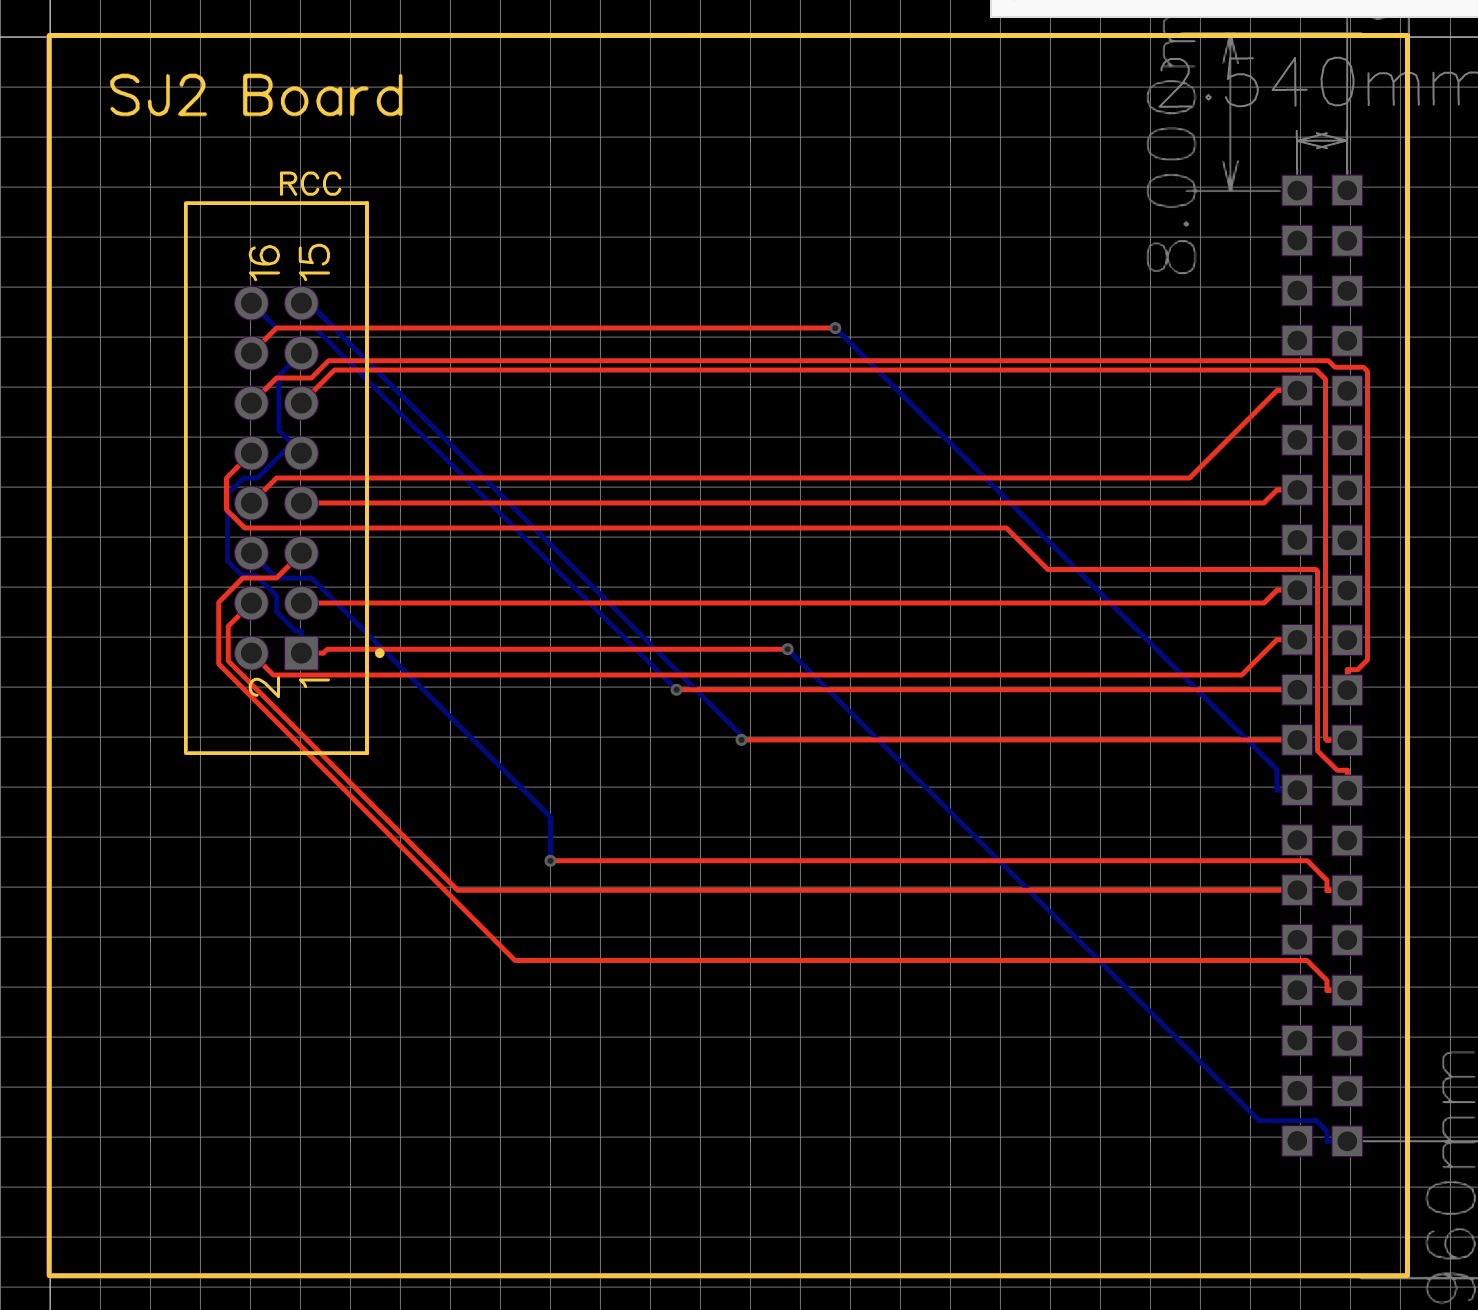Viewport: 1478px width, 1310px height.
Task: Select the RCC pad beside pin number 2
Action: [x=251, y=653]
